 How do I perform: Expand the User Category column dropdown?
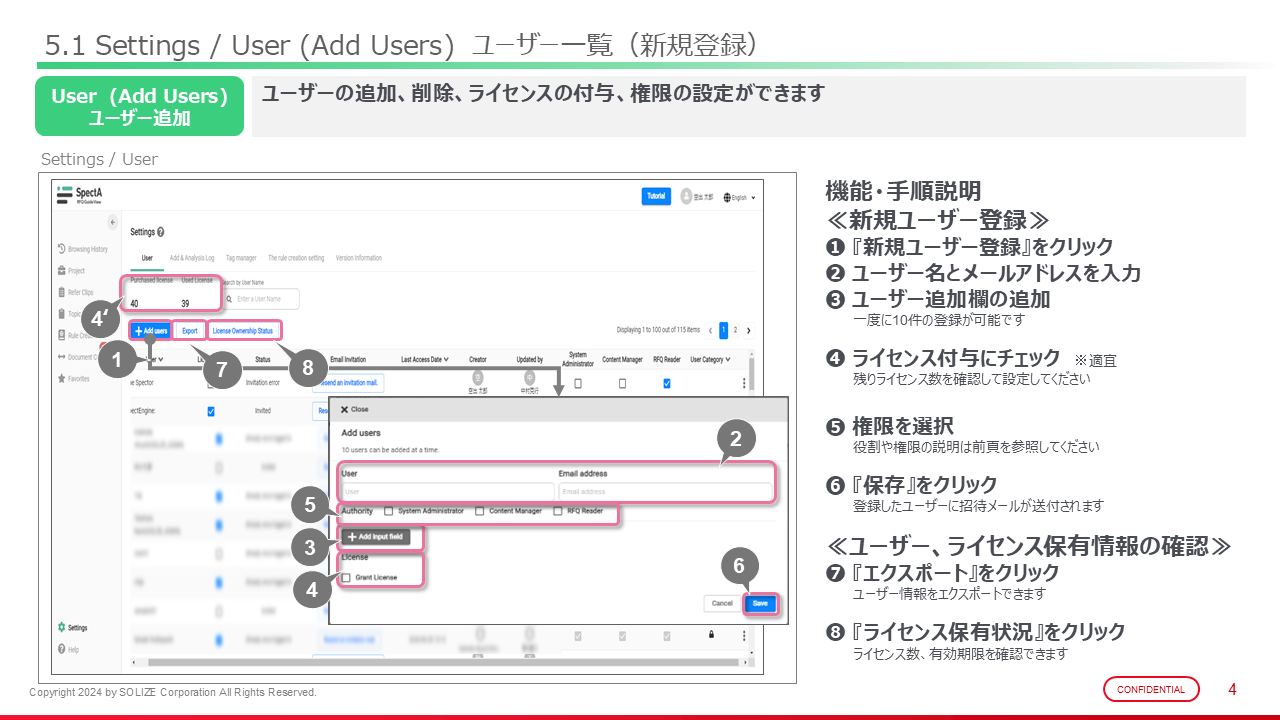pos(710,359)
